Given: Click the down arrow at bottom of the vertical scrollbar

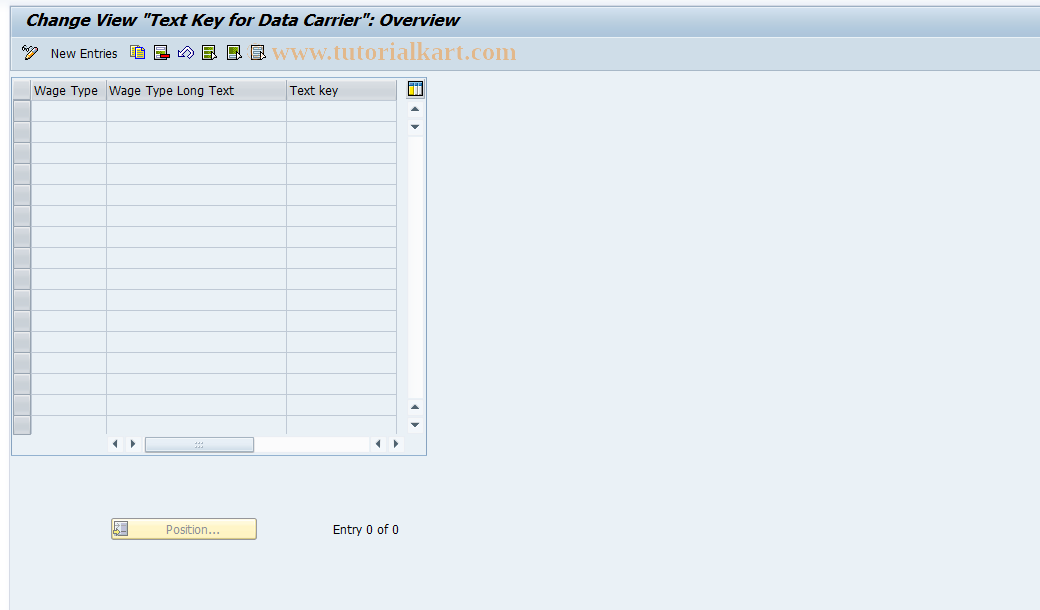Looking at the screenshot, I should point(415,425).
